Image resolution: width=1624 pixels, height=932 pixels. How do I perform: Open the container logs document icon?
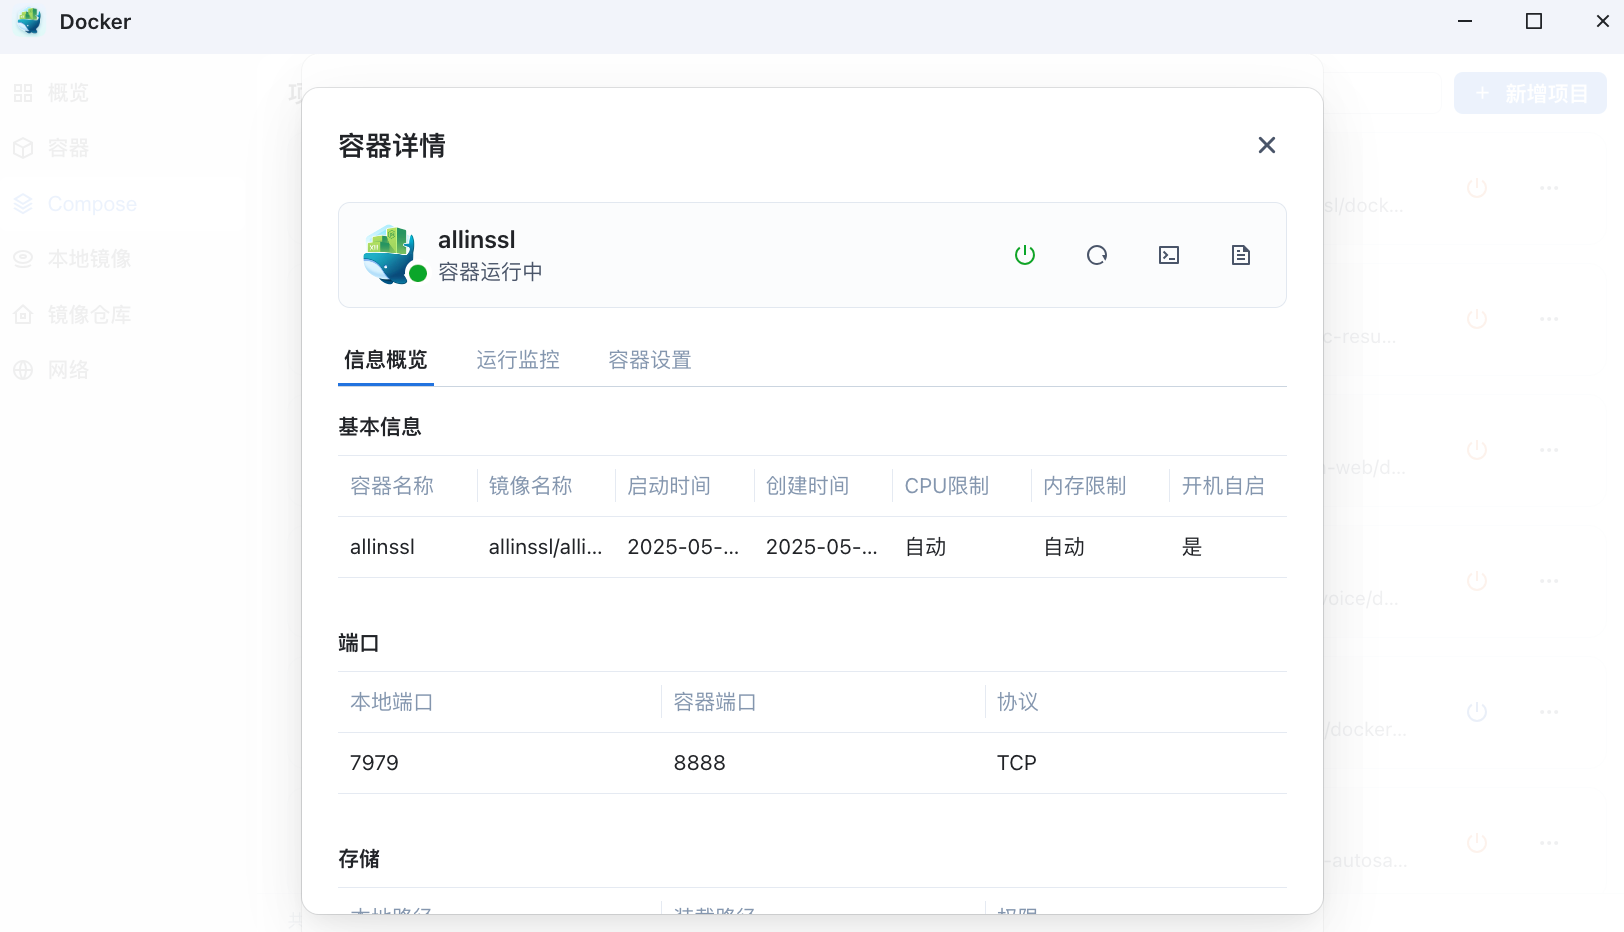tap(1240, 255)
